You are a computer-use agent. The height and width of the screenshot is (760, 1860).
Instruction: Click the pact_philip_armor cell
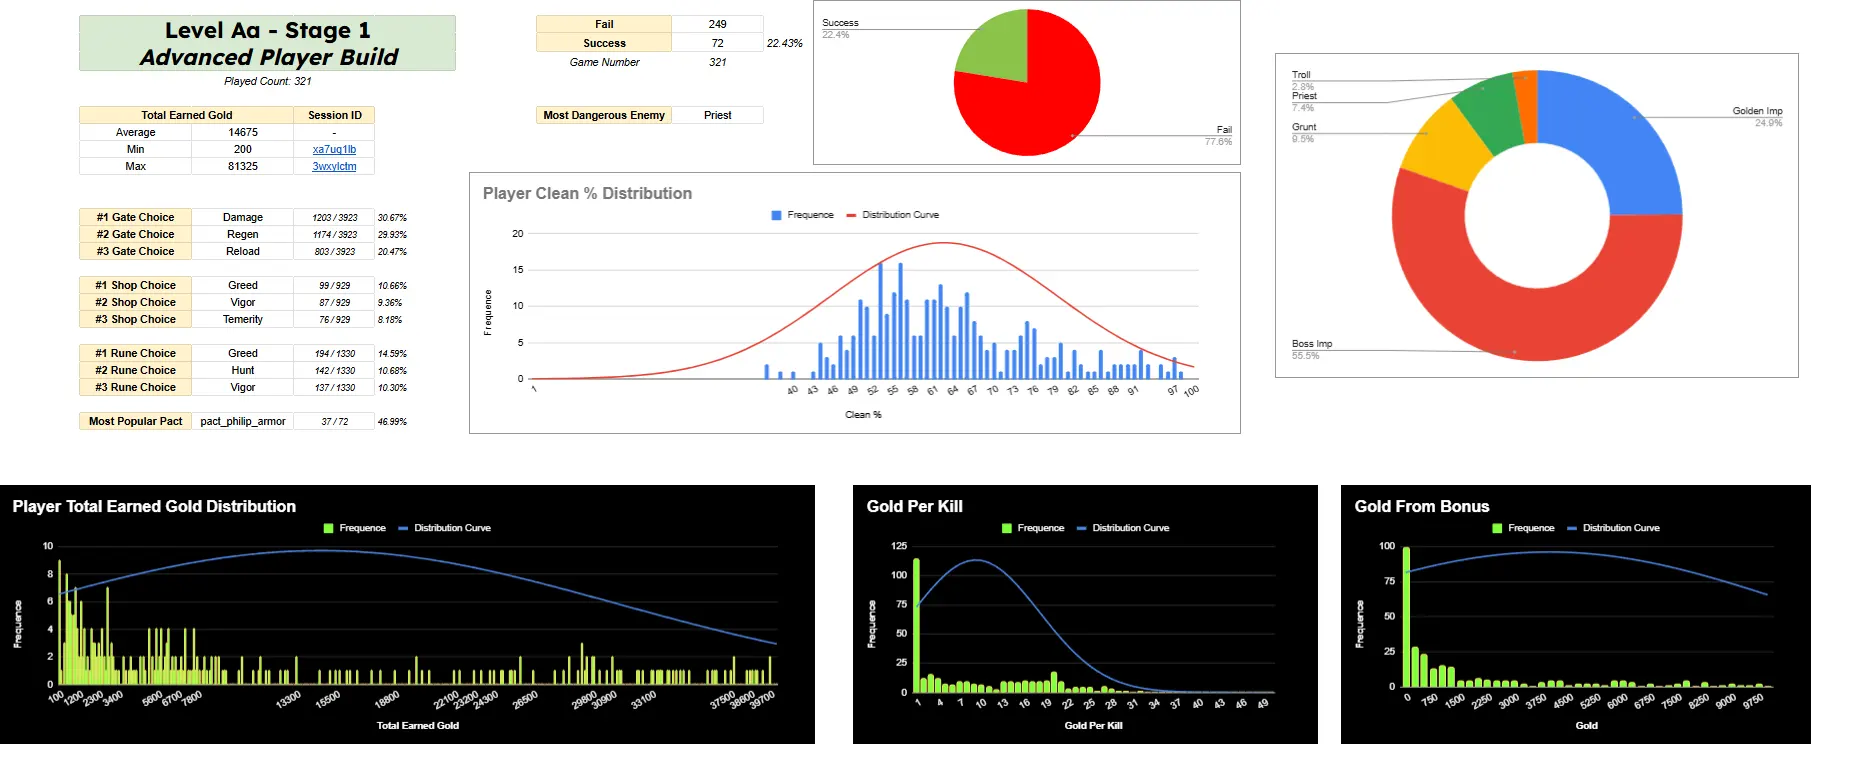click(x=243, y=421)
